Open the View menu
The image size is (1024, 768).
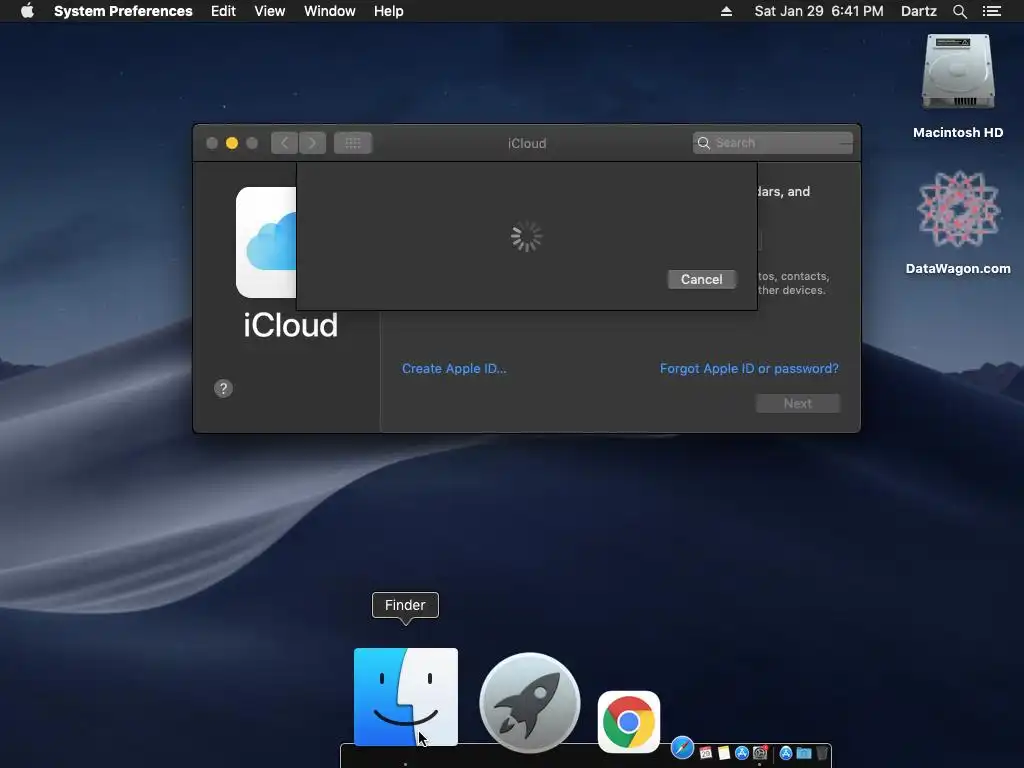pos(270,11)
